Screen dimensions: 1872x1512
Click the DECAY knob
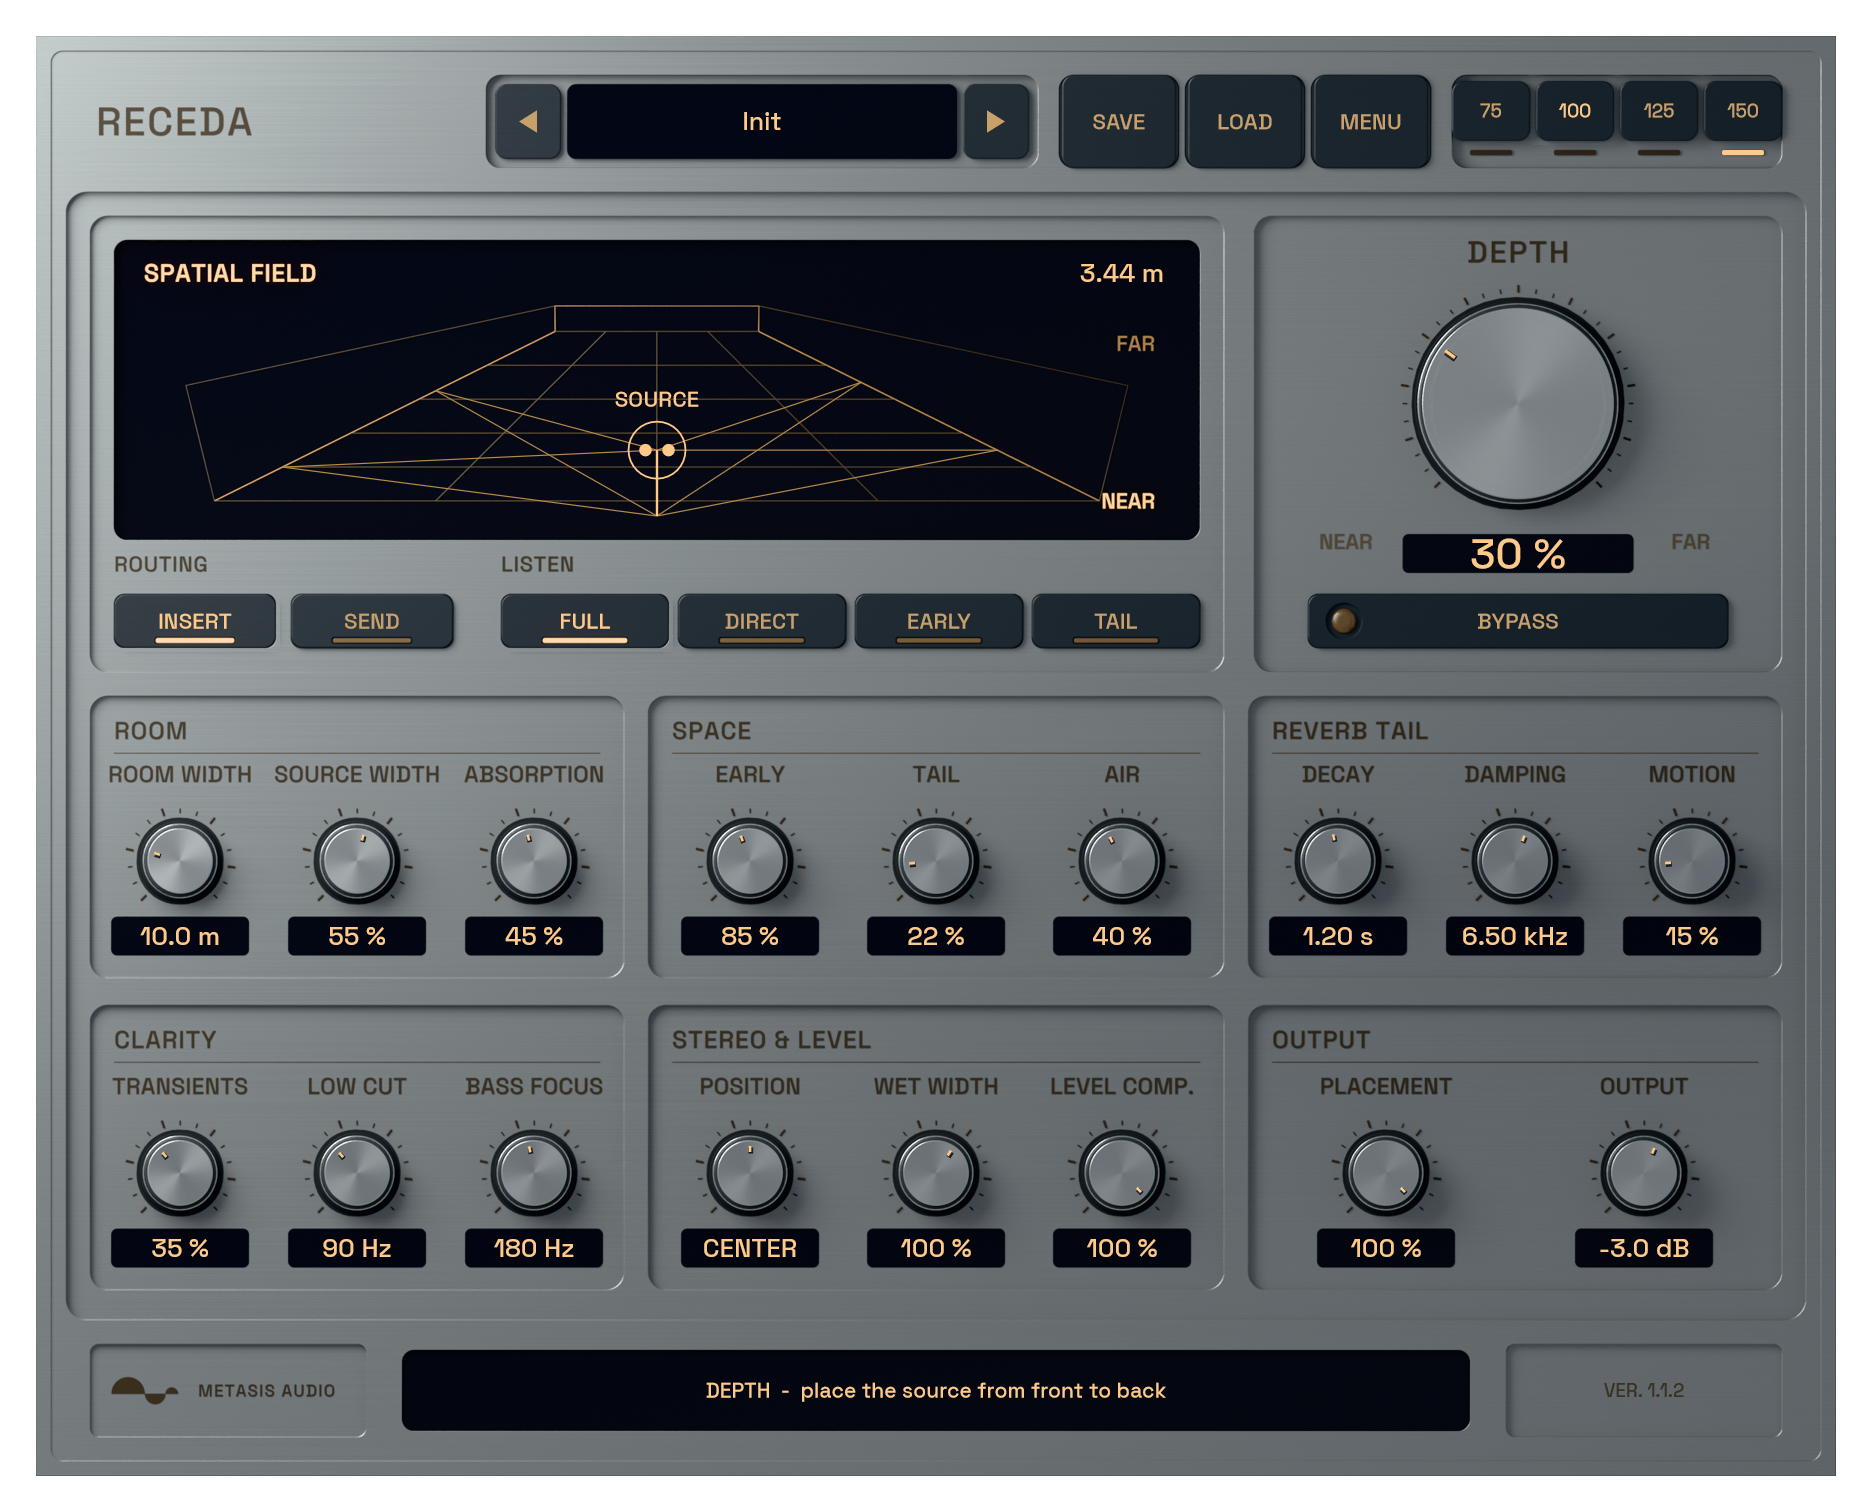pyautogui.click(x=1338, y=861)
